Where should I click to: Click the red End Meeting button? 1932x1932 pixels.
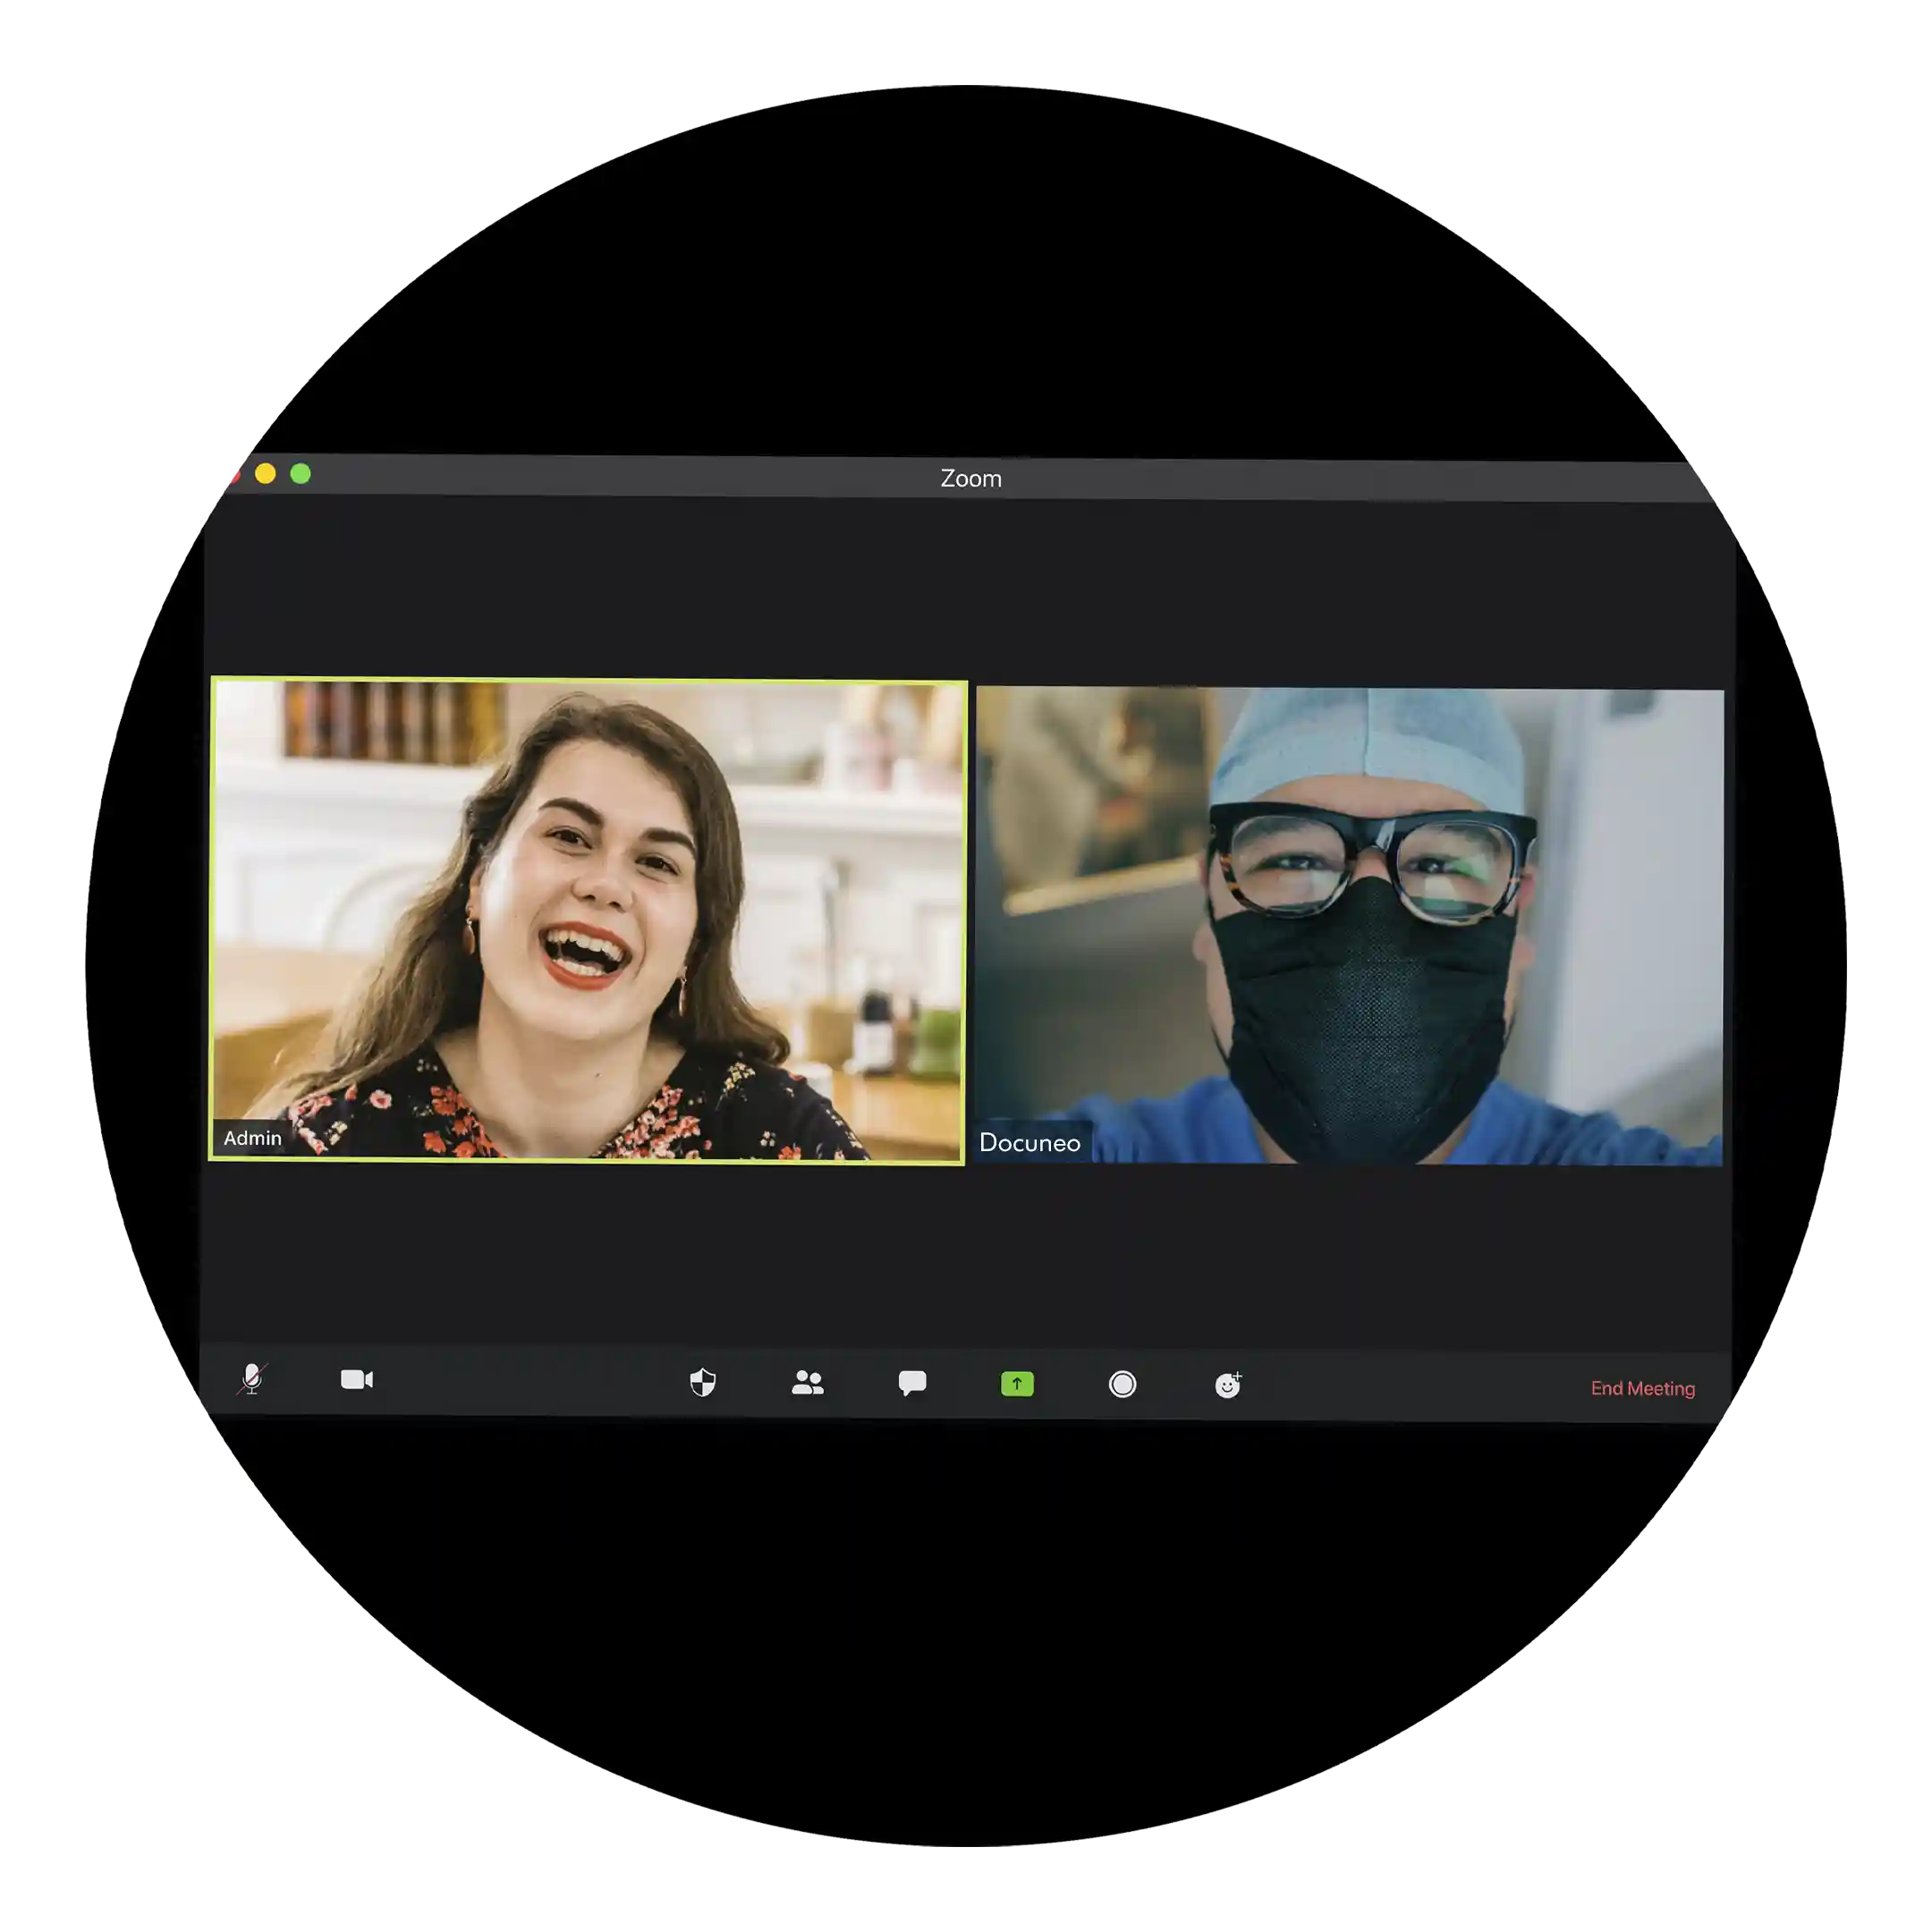[1642, 1388]
